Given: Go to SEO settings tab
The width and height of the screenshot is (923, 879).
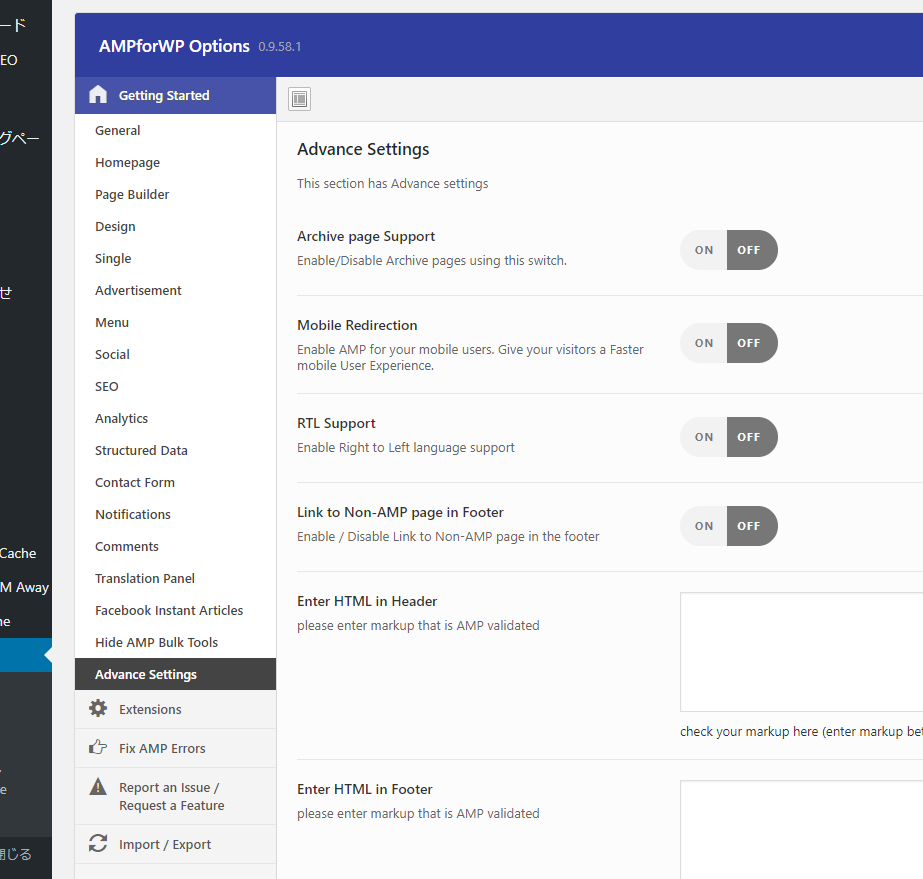Looking at the screenshot, I should 175,387.
